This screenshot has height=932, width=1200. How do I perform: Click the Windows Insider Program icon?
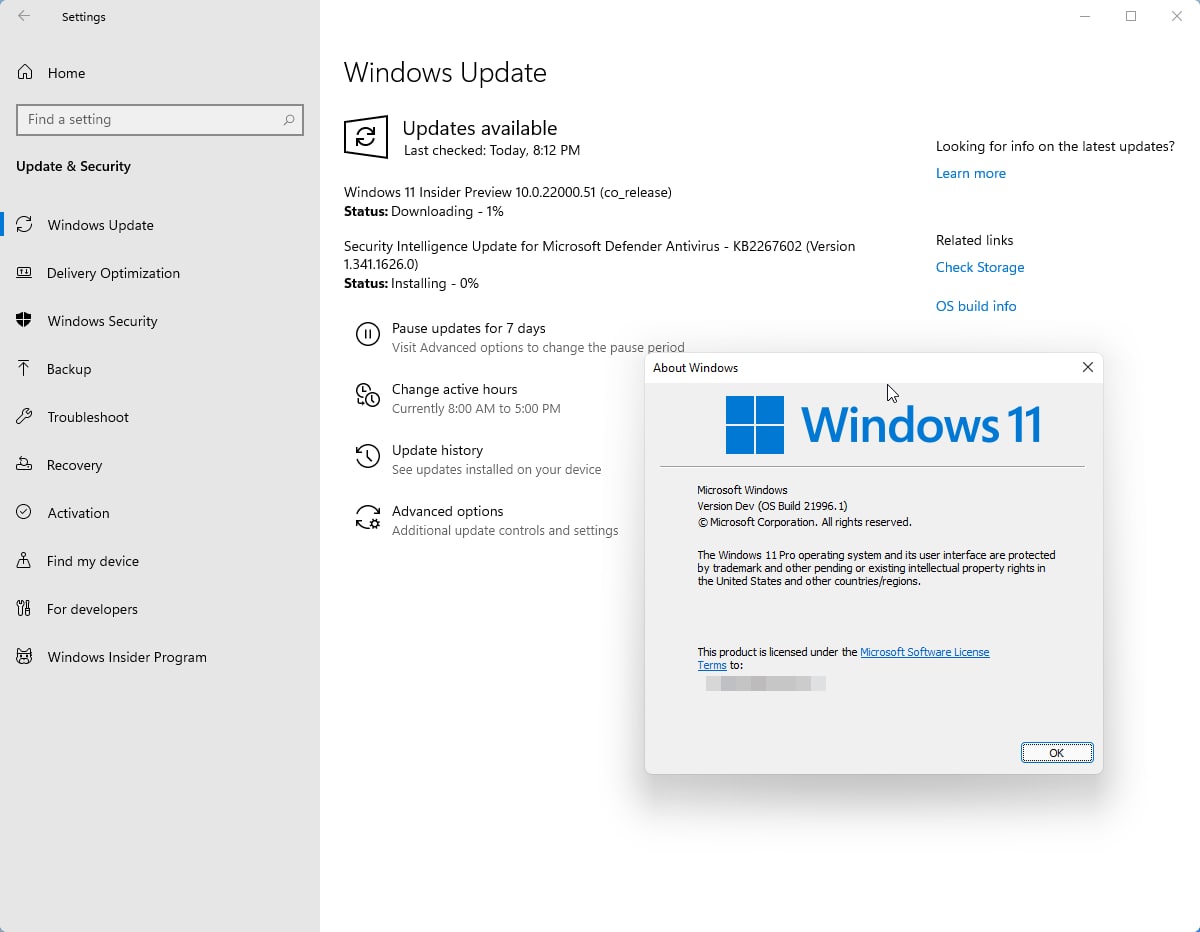(25, 657)
